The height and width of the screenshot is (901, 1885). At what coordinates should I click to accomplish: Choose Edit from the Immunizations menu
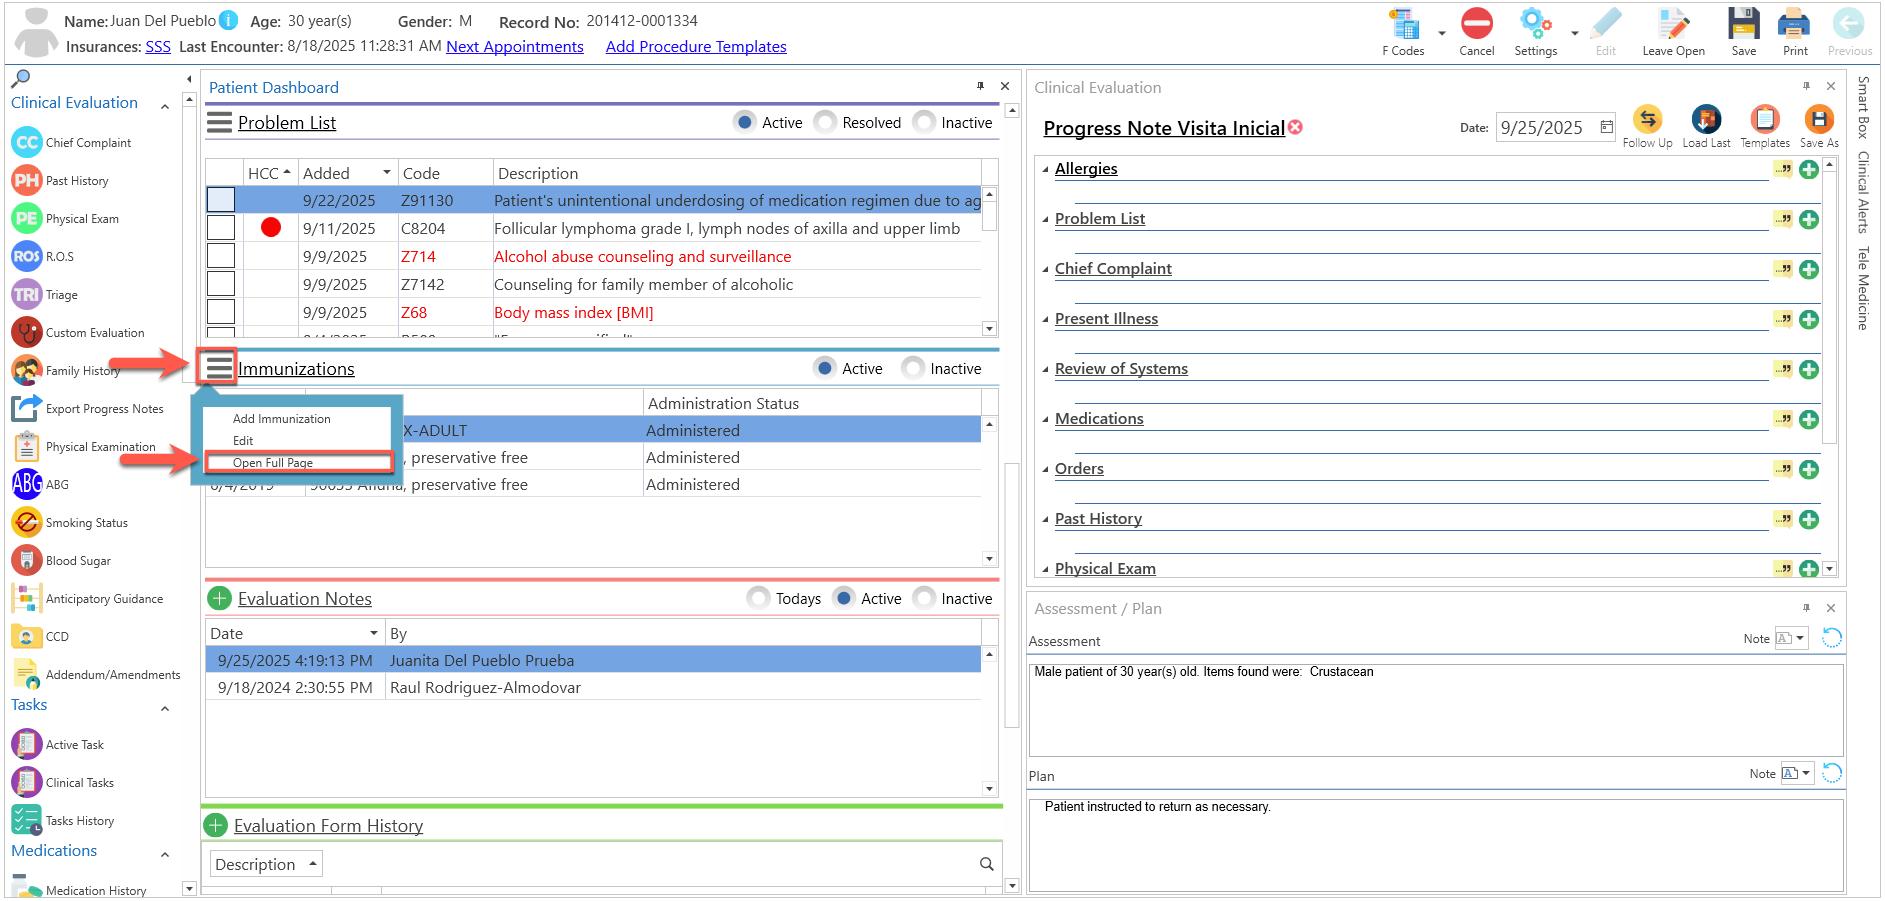click(243, 441)
